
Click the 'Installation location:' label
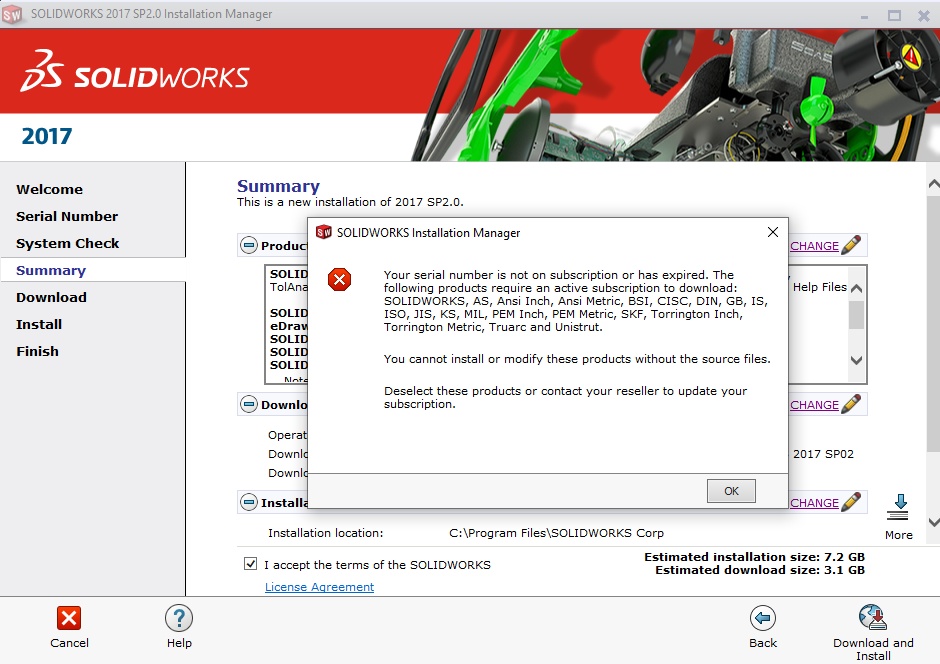[x=326, y=533]
